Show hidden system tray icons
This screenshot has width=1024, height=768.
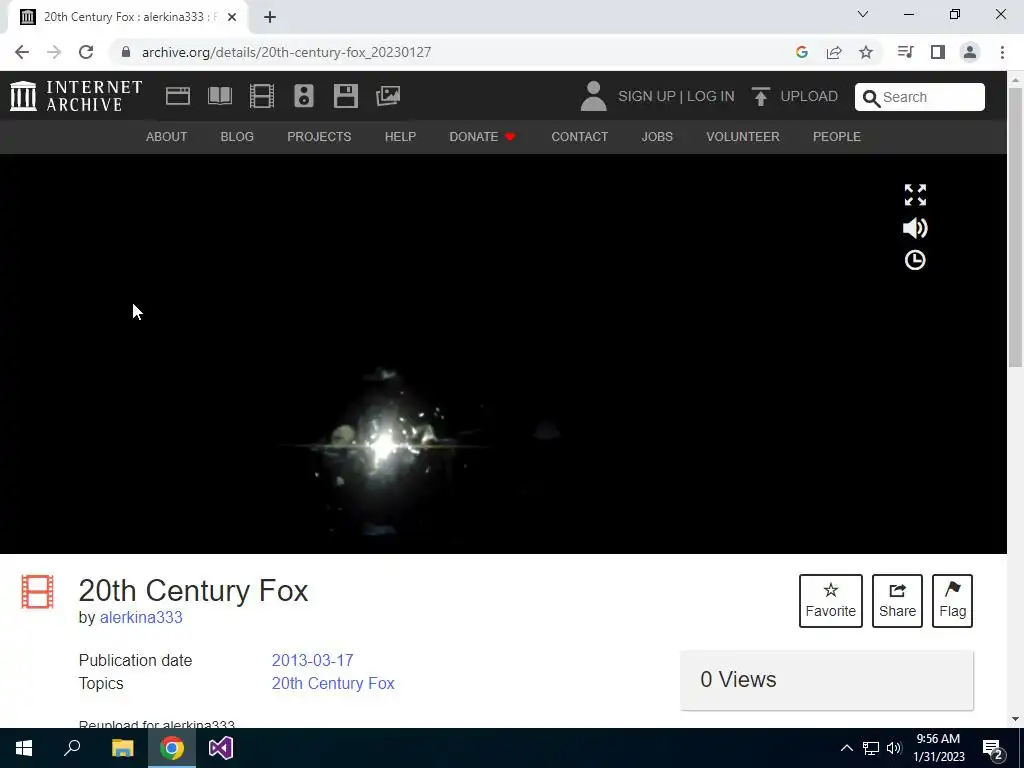pyautogui.click(x=846, y=748)
